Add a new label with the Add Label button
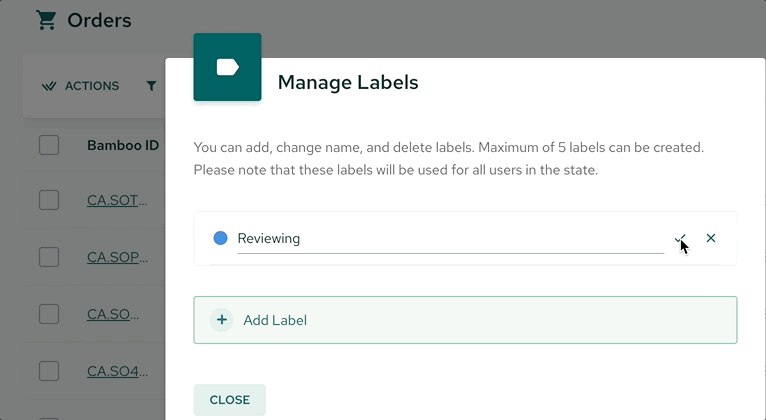766x420 pixels. click(x=465, y=320)
